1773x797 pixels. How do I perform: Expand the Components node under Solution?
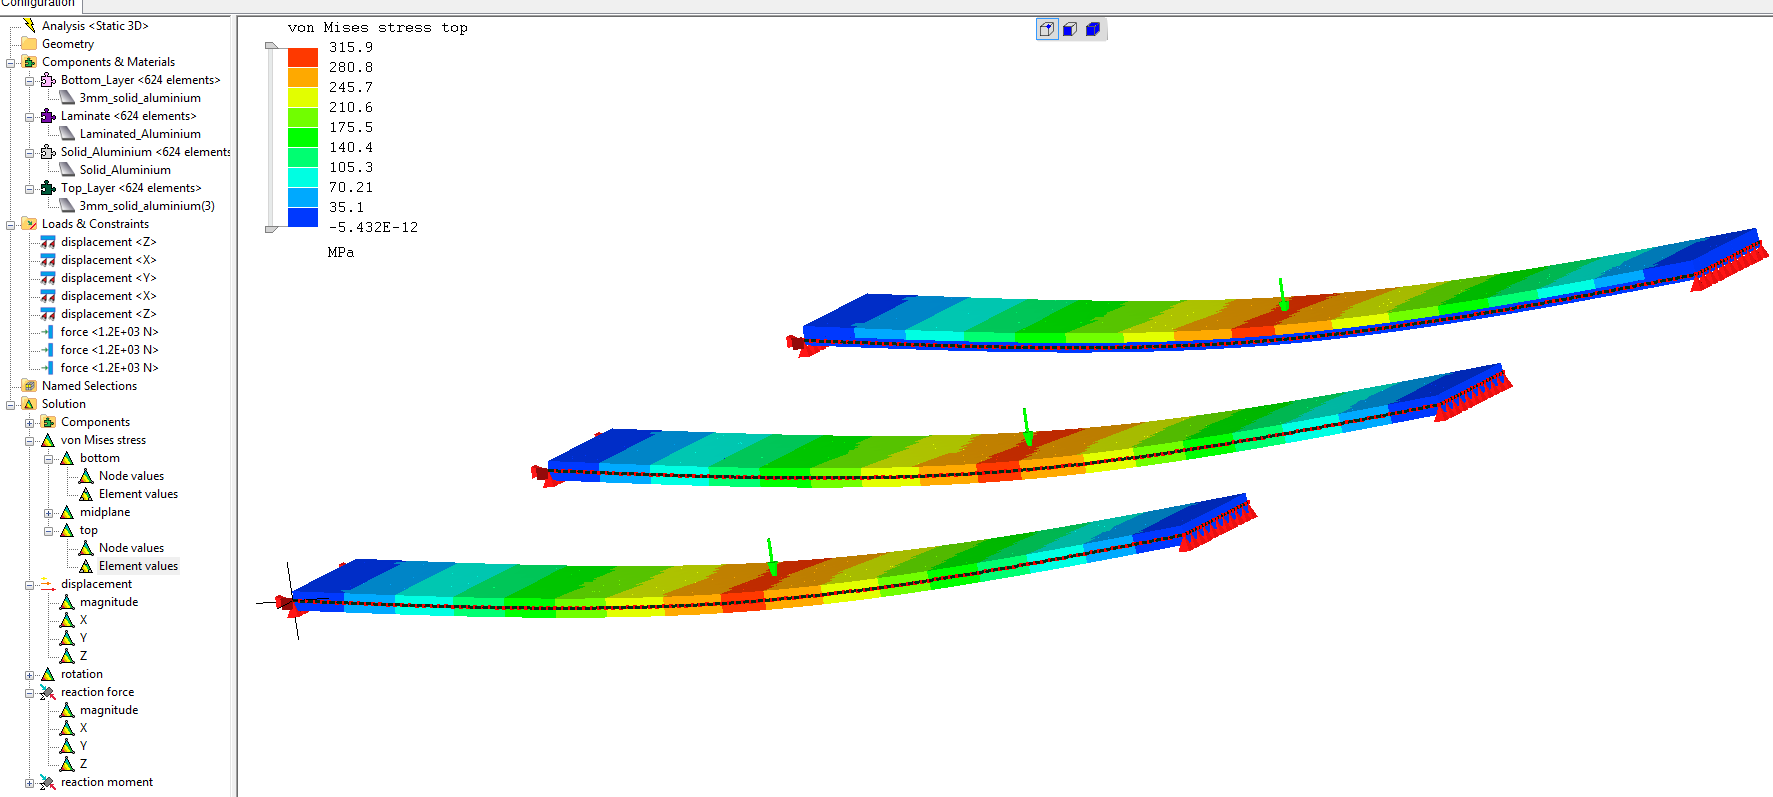pyautogui.click(x=30, y=422)
